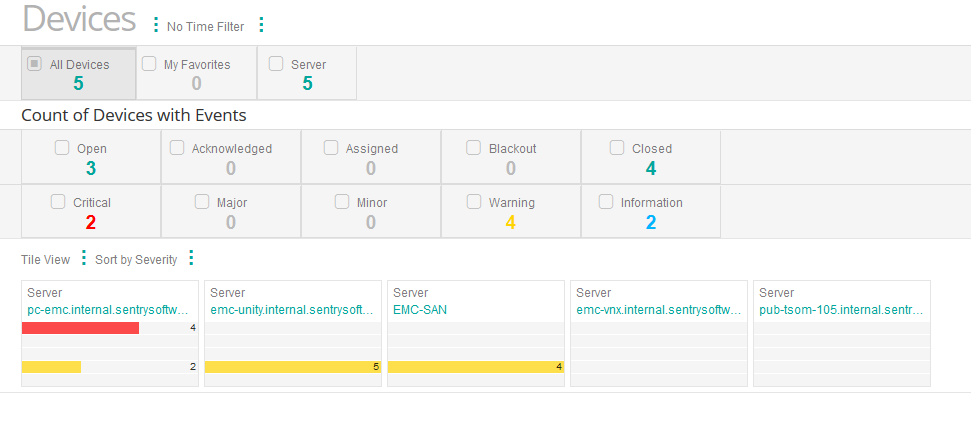Open the pc-emc.internal.sentrysoftware device link
Image resolution: width=971 pixels, height=428 pixels.
pyautogui.click(x=108, y=309)
